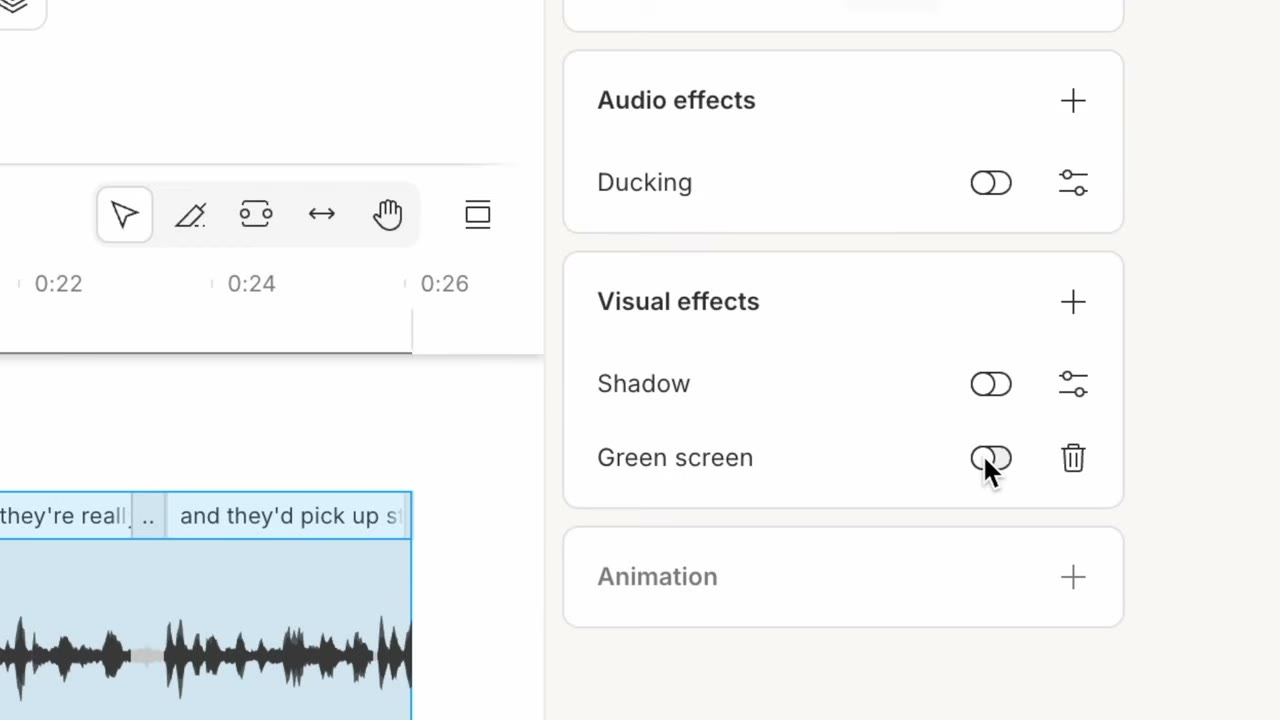
Task: Open Shadow settings sliders
Action: coord(1073,384)
